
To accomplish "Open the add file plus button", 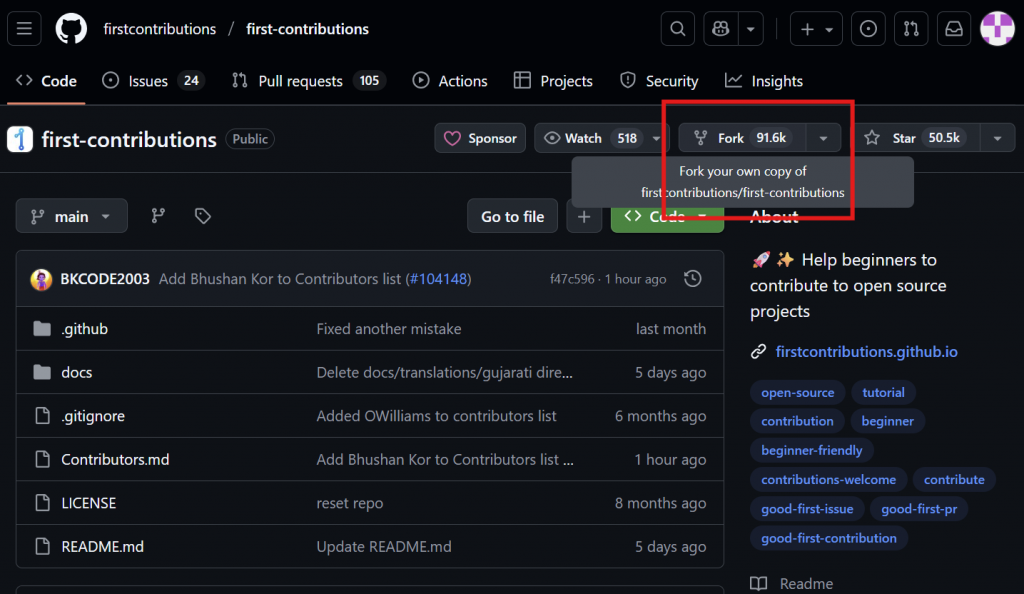I will [584, 216].
